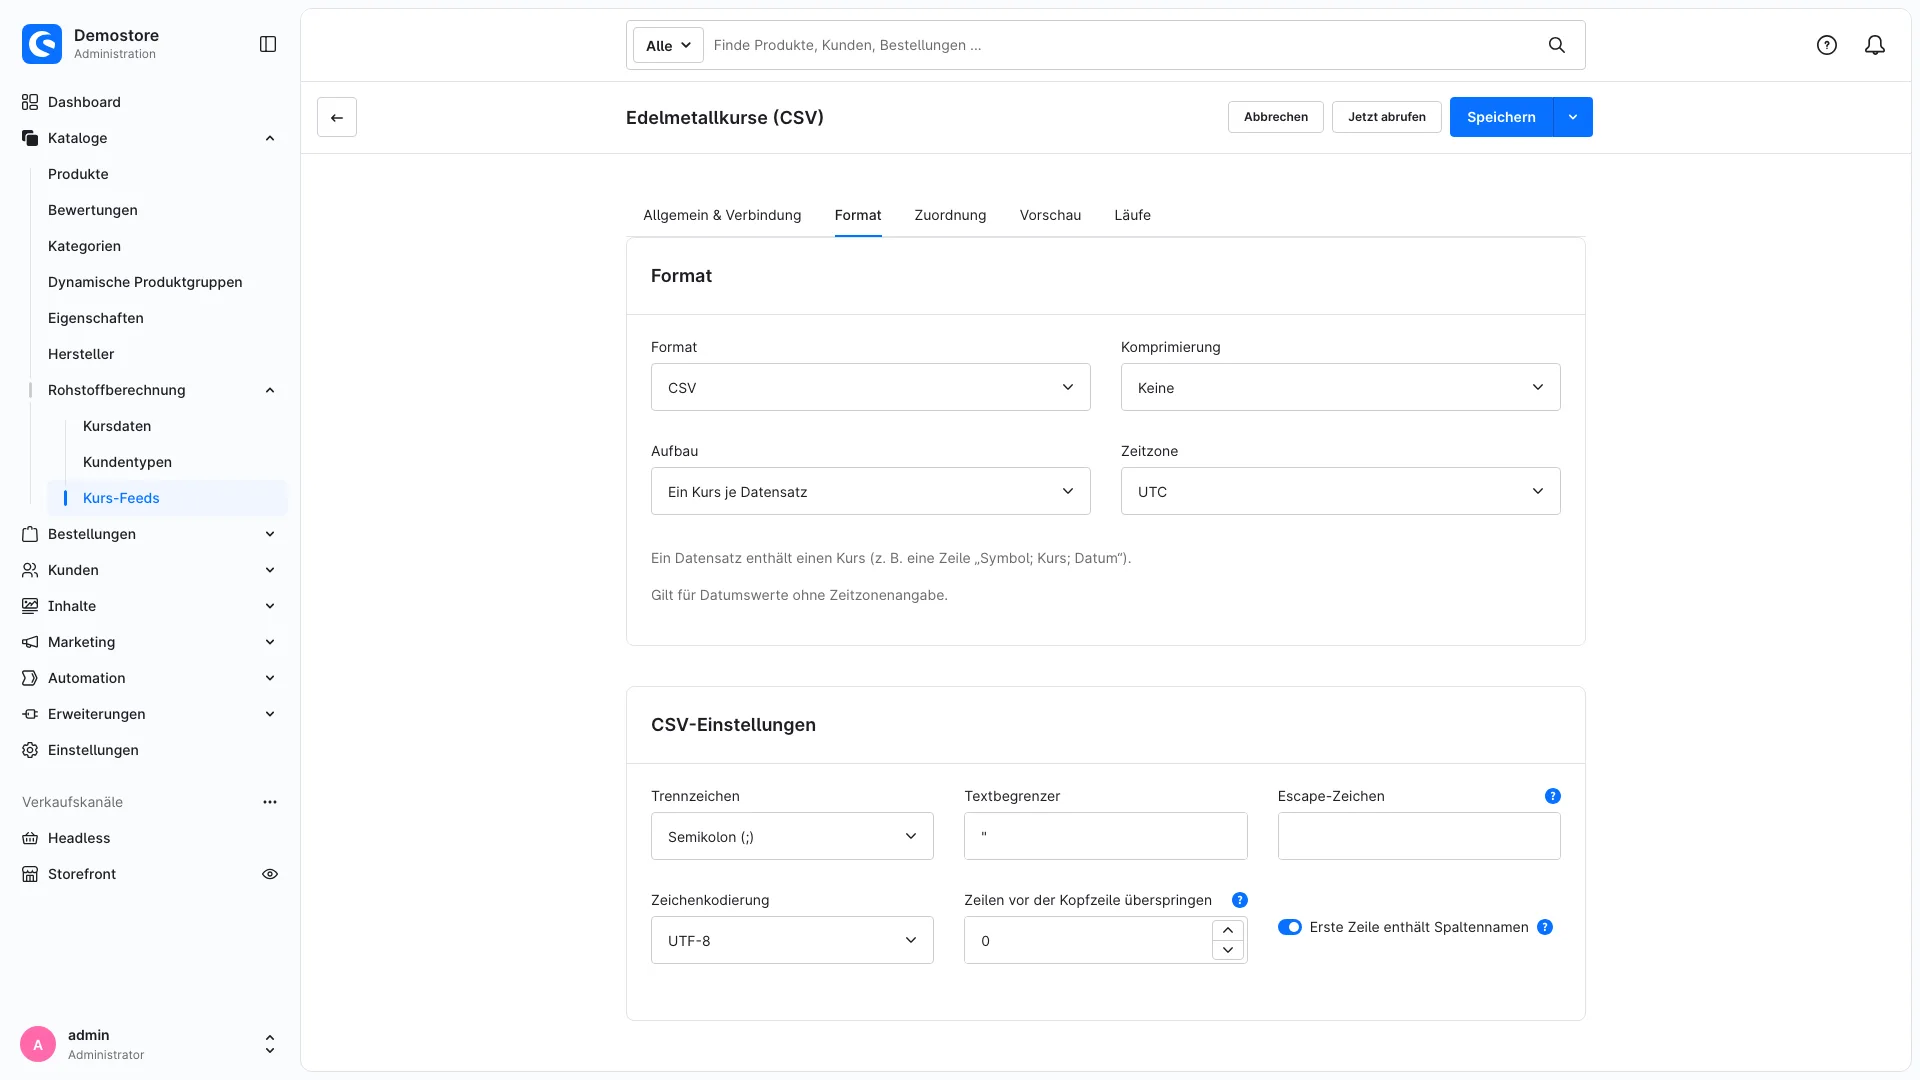
Task: Click the Kataloge icon in sidebar
Action: pos(30,138)
